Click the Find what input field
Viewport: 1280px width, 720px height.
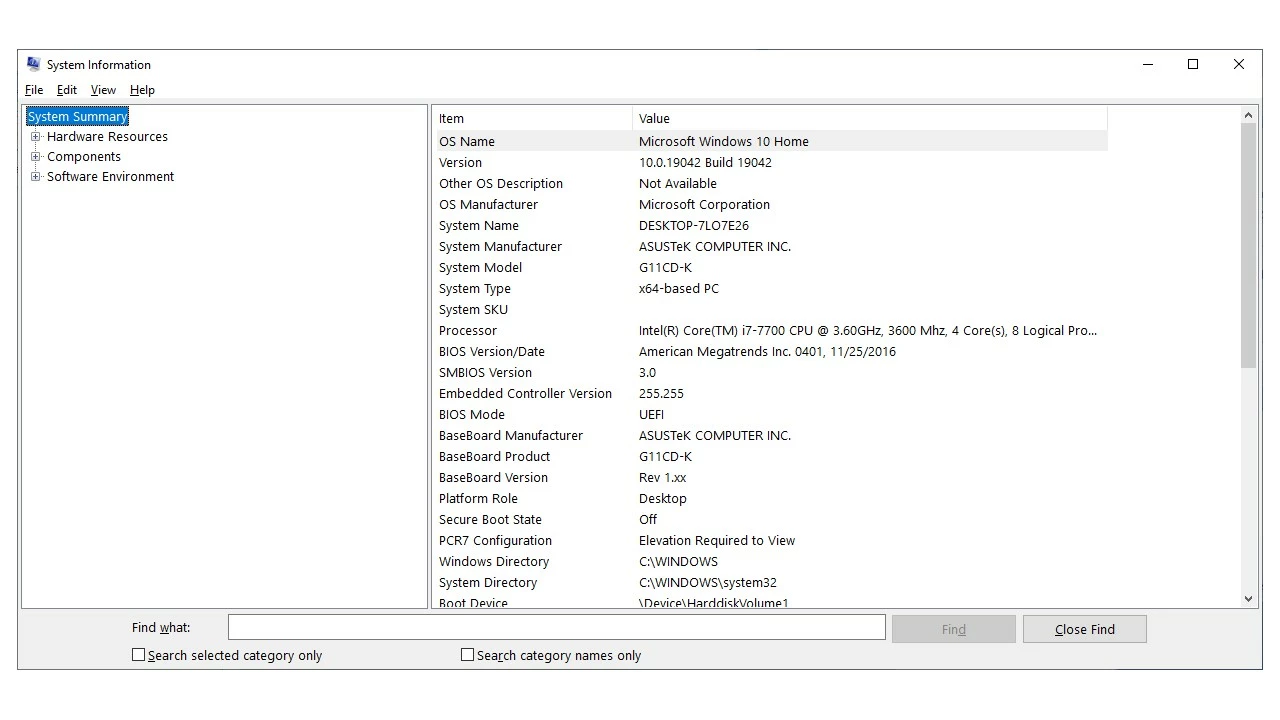click(557, 628)
